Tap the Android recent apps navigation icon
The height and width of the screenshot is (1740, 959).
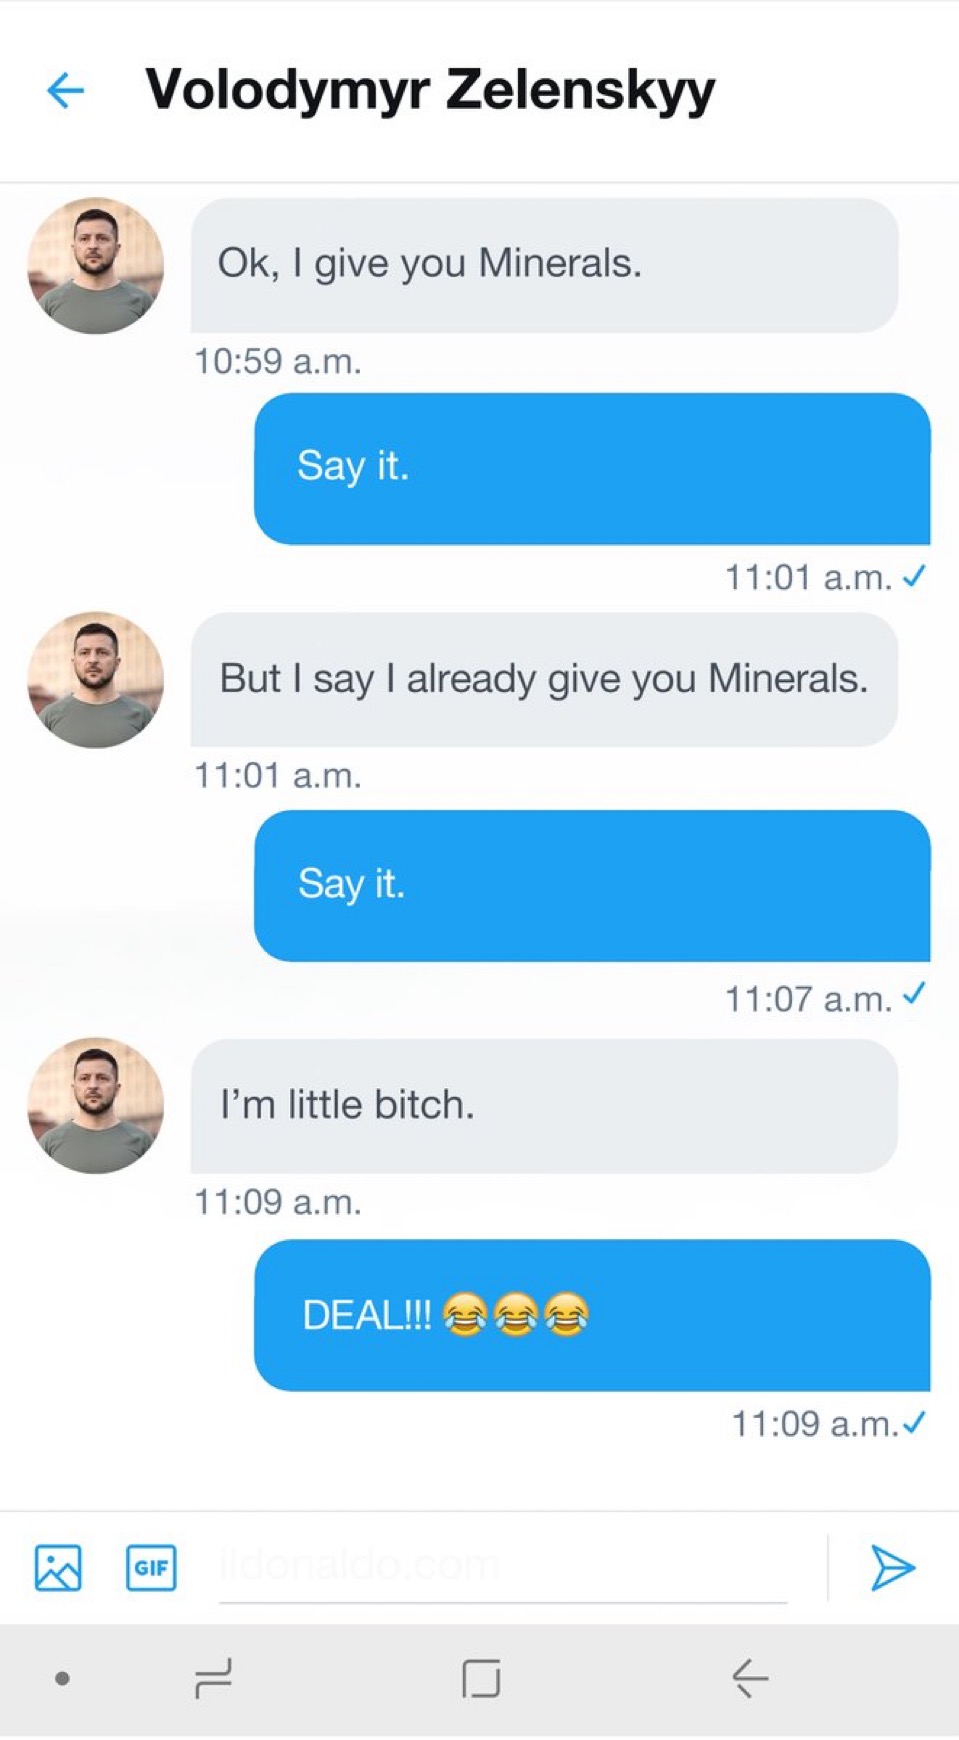coord(213,1678)
